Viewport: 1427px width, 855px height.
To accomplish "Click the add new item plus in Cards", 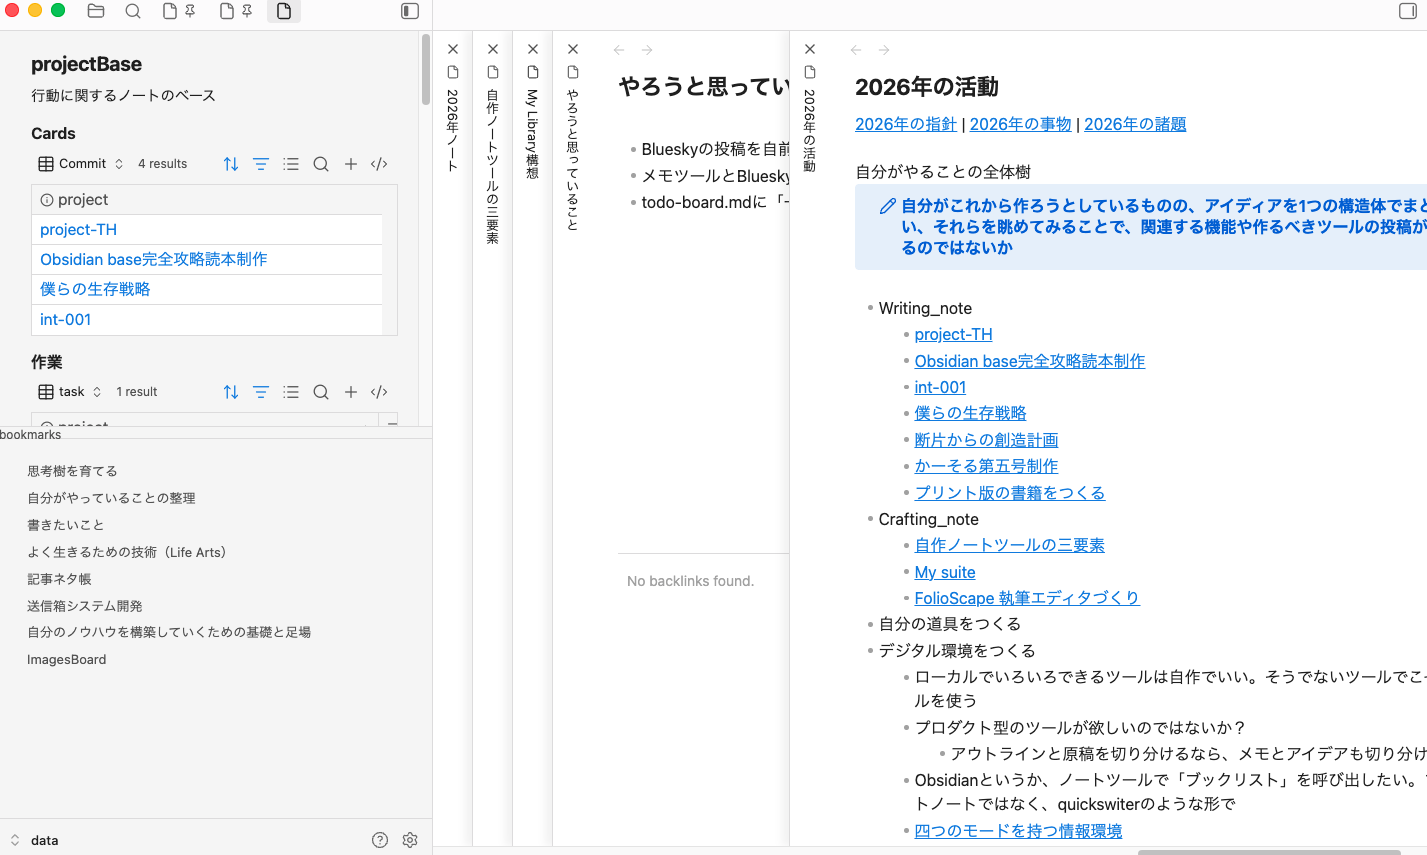I will click(x=351, y=164).
